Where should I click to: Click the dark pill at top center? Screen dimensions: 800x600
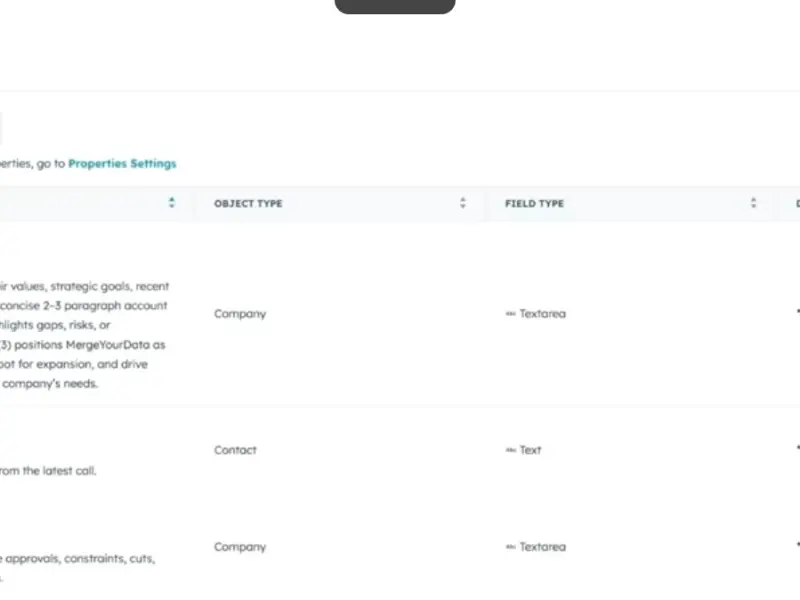tap(395, 6)
